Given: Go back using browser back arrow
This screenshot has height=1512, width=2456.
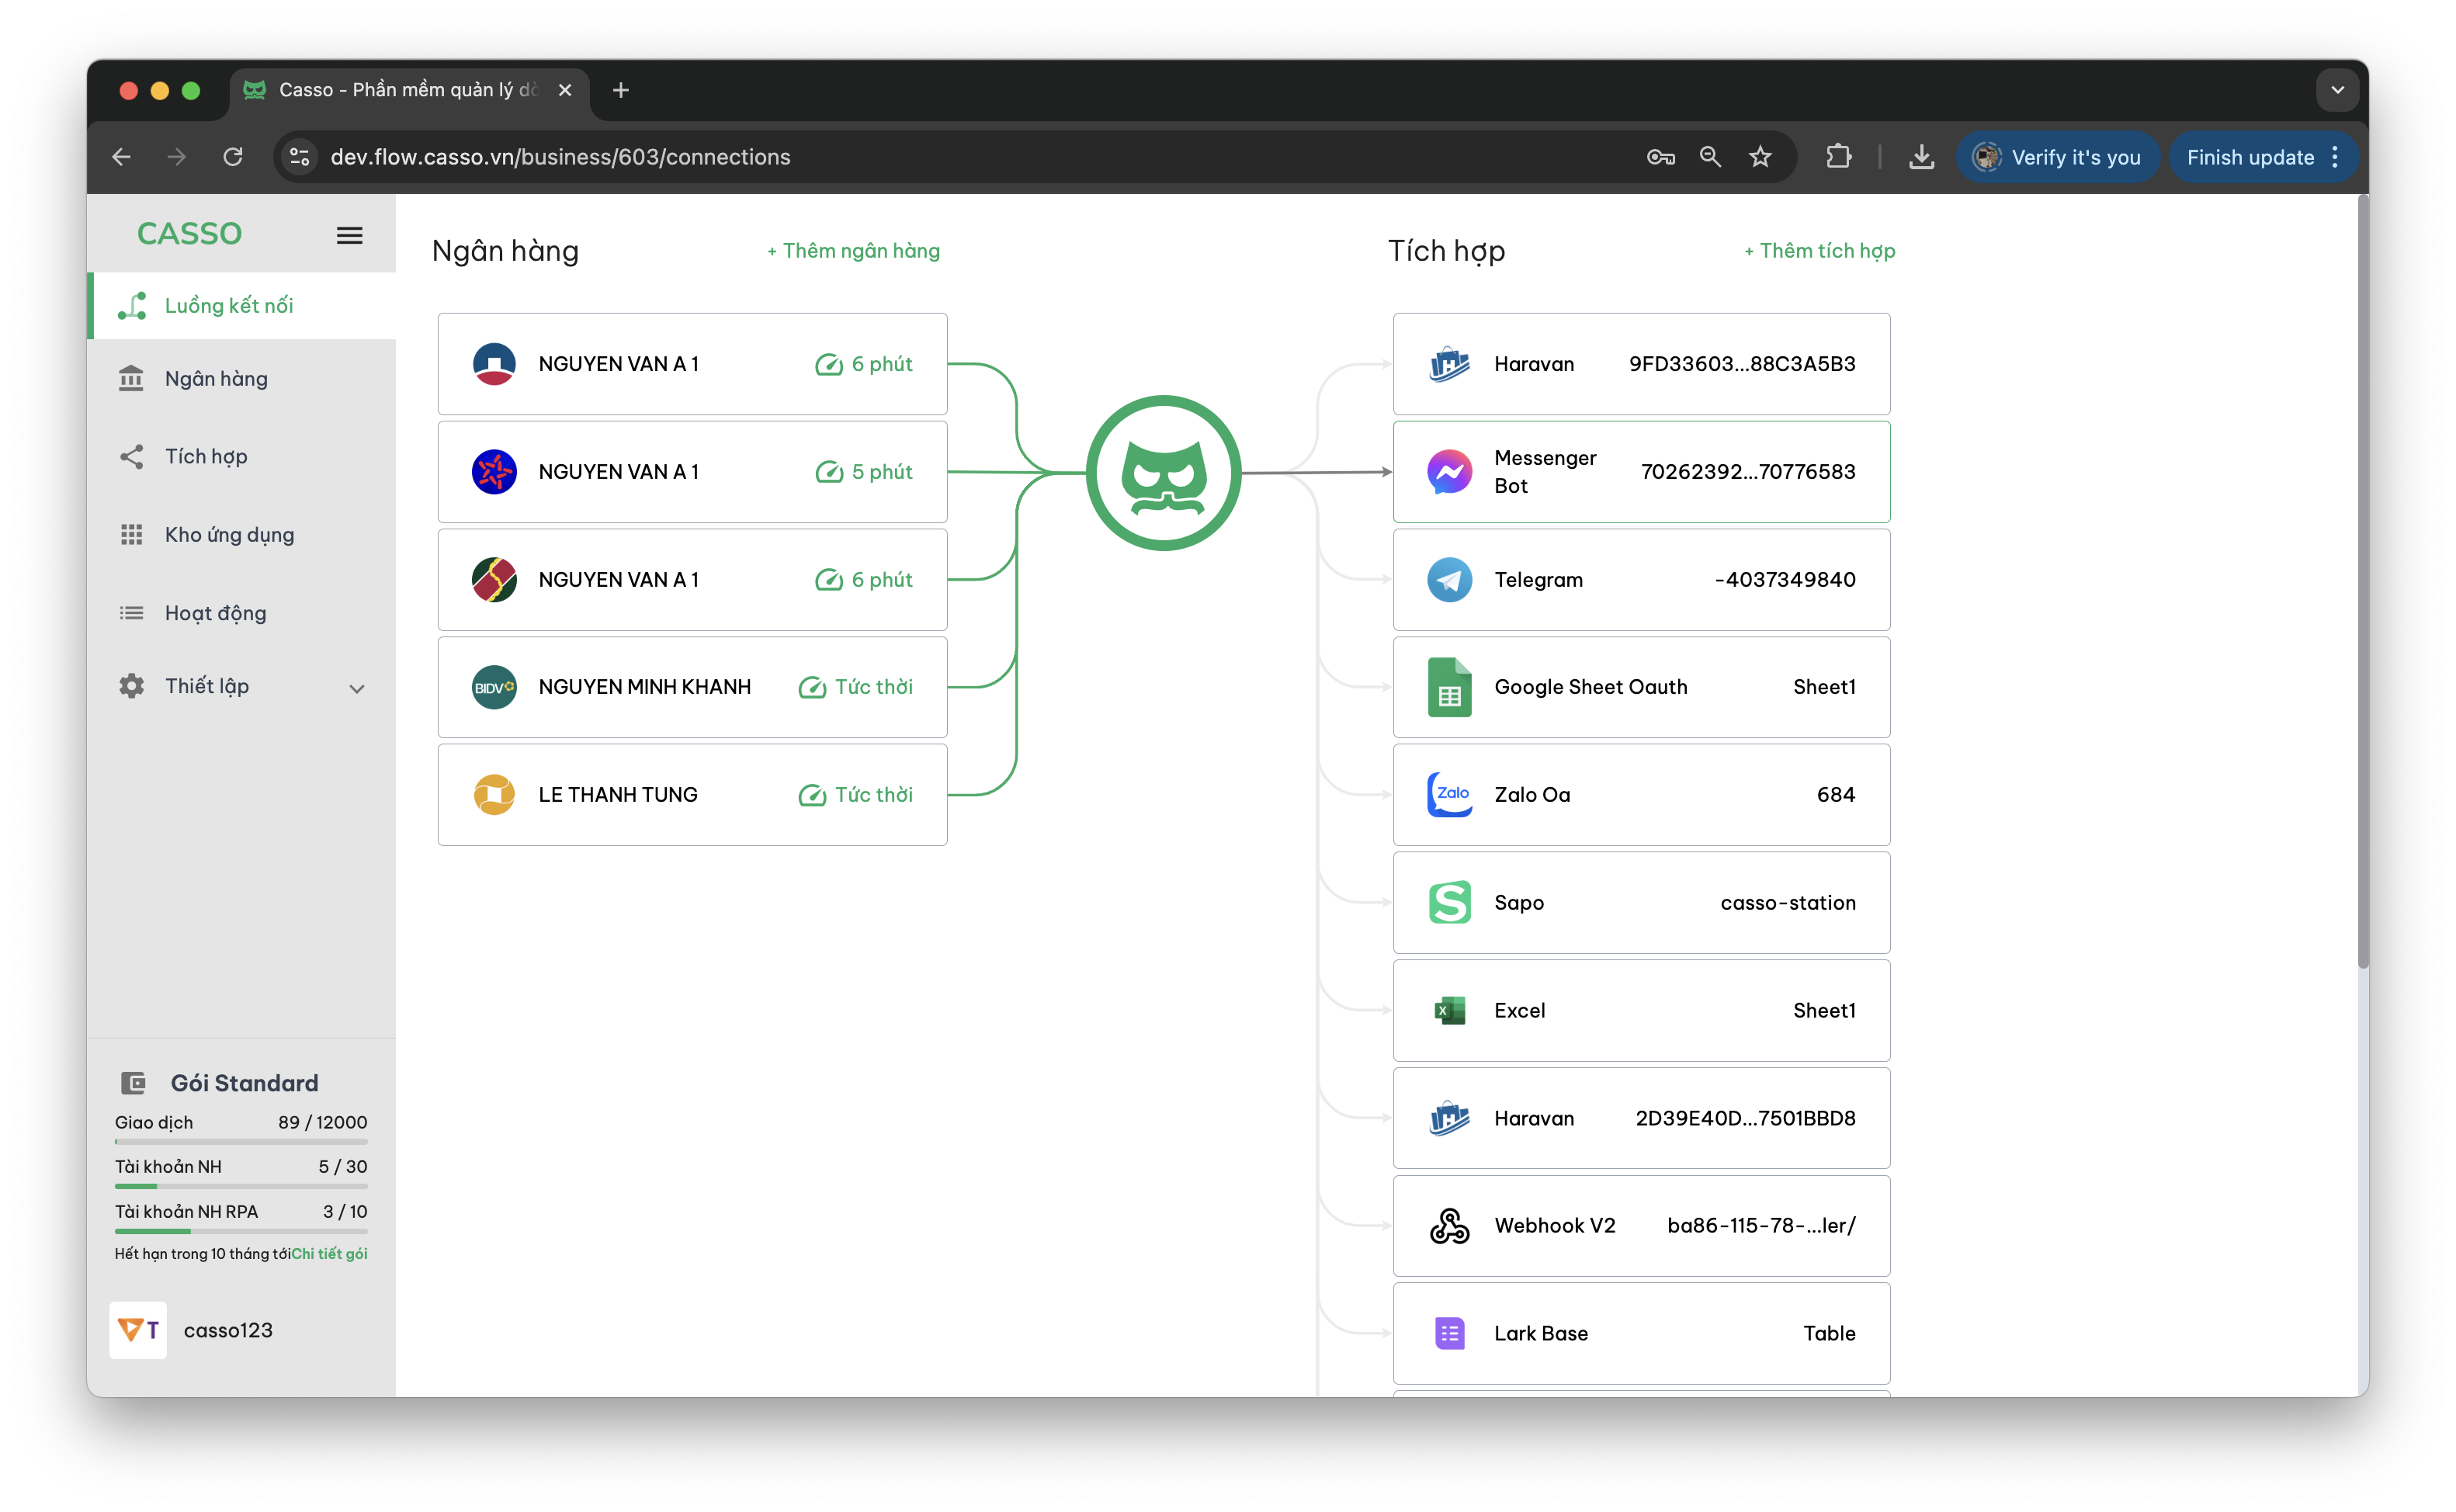Looking at the screenshot, I should pos(122,157).
